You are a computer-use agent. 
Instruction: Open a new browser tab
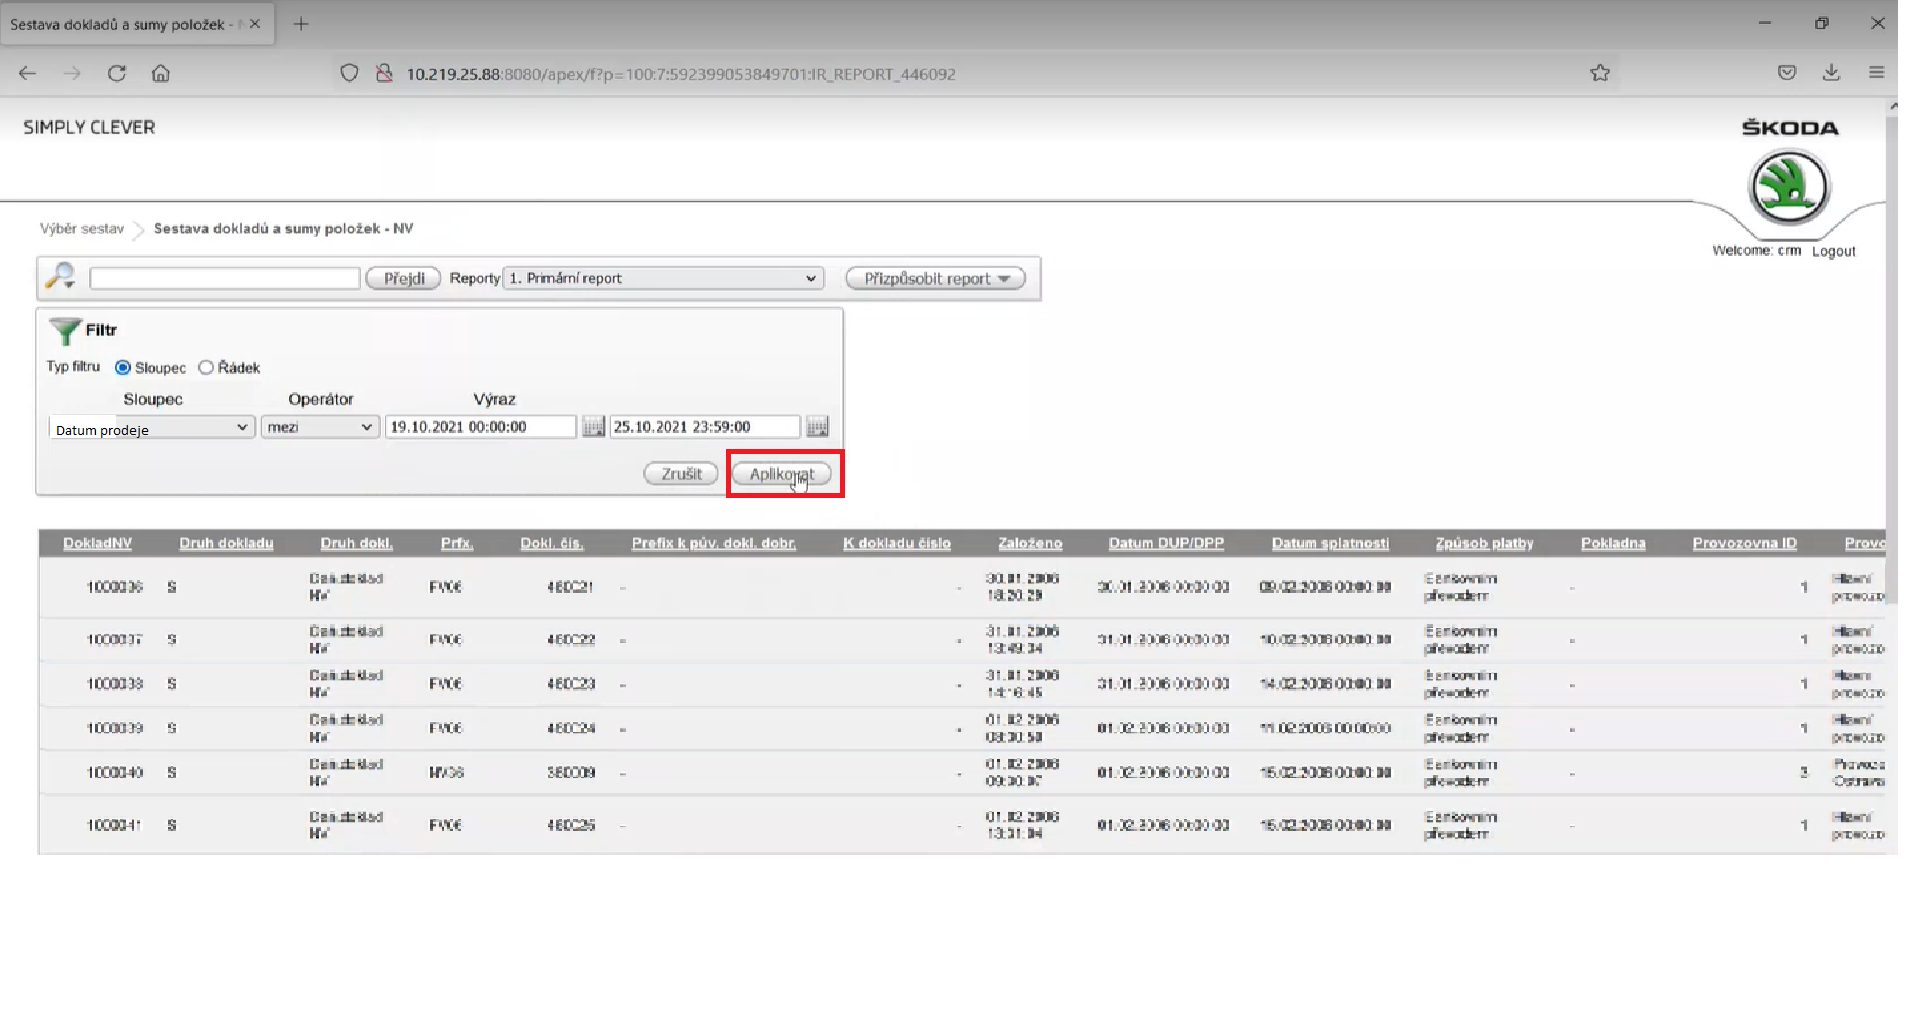tap(301, 24)
